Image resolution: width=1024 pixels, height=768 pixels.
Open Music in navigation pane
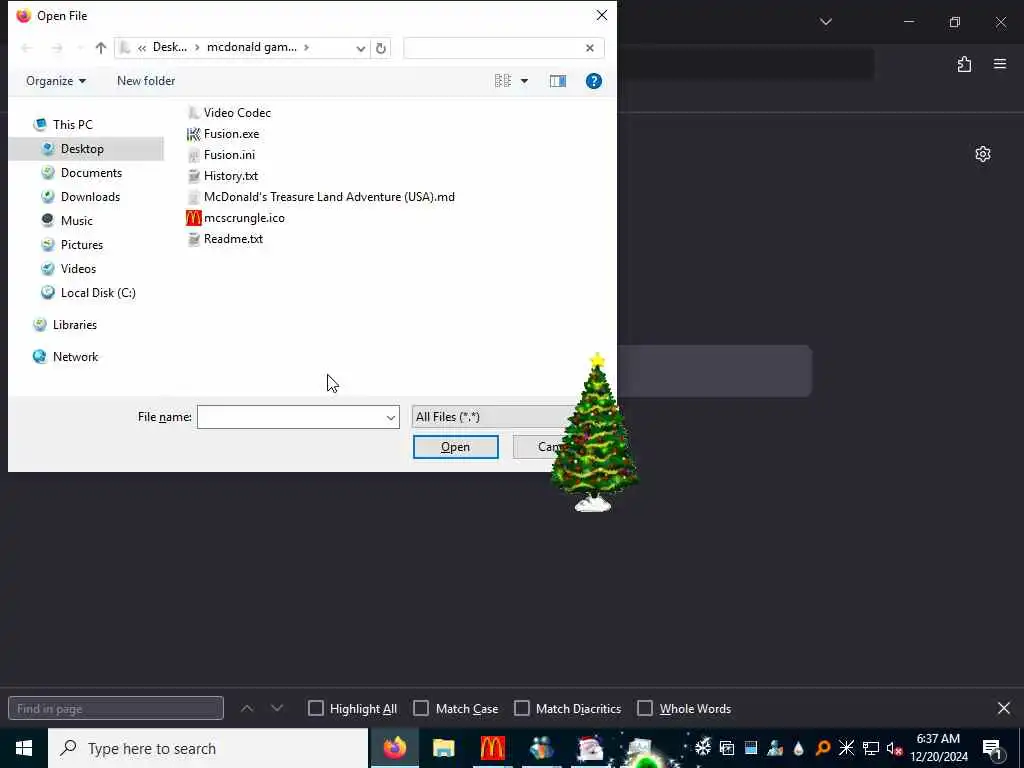[x=76, y=221]
